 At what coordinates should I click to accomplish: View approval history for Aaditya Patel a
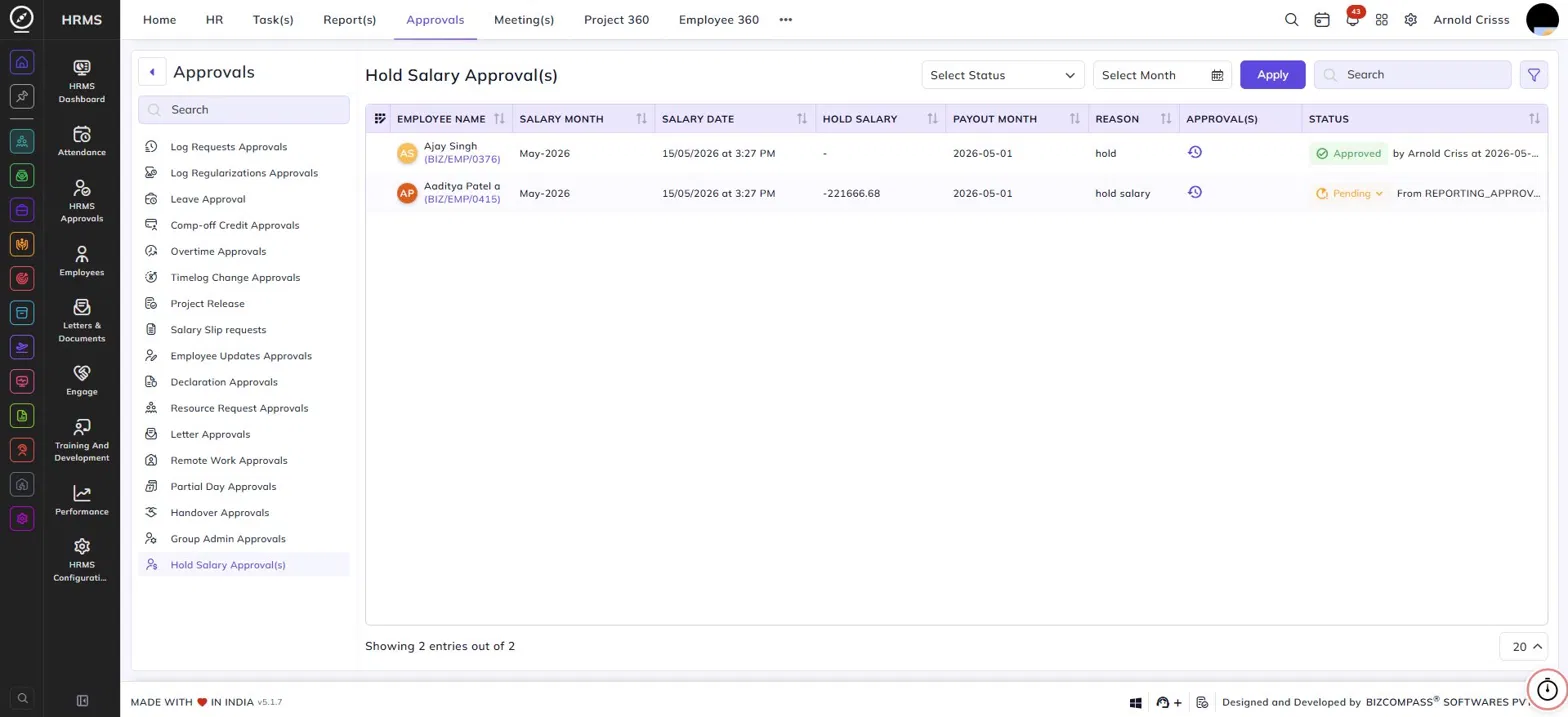pyautogui.click(x=1194, y=192)
